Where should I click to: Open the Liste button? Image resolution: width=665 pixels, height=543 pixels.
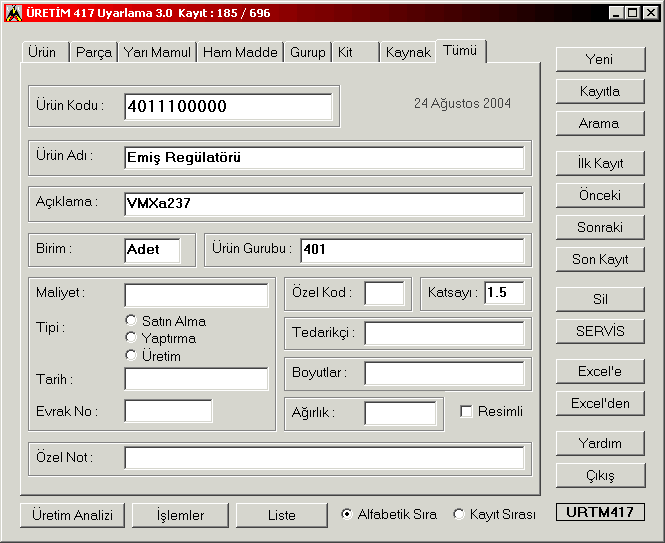[282, 515]
